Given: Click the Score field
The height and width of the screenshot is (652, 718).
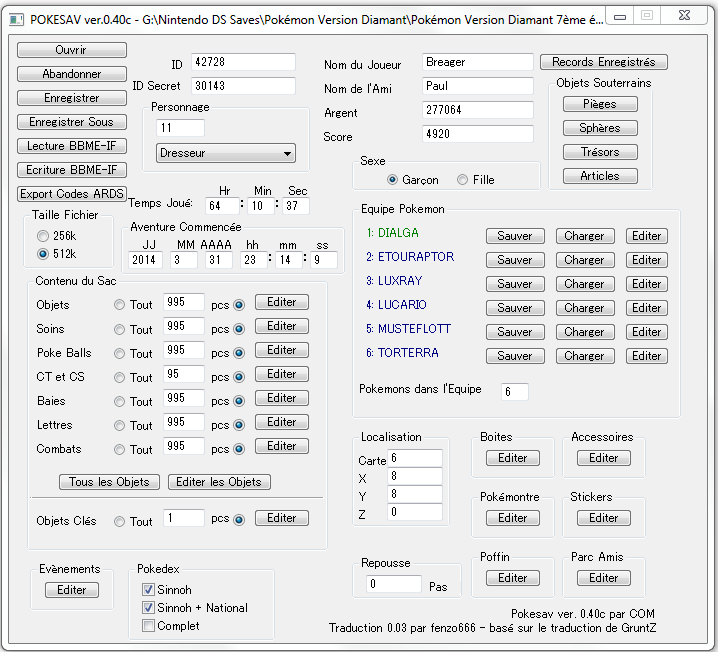Looking at the screenshot, I should coord(478,134).
